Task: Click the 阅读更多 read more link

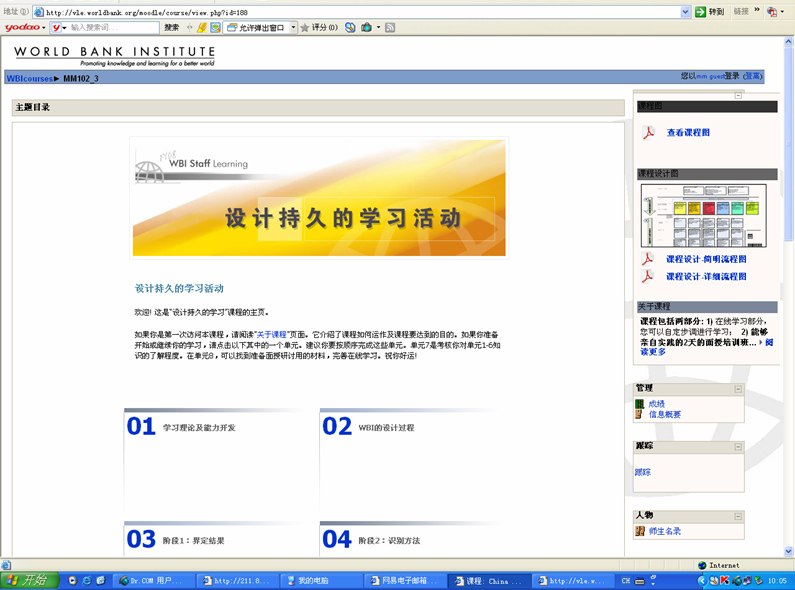Action: pos(653,352)
